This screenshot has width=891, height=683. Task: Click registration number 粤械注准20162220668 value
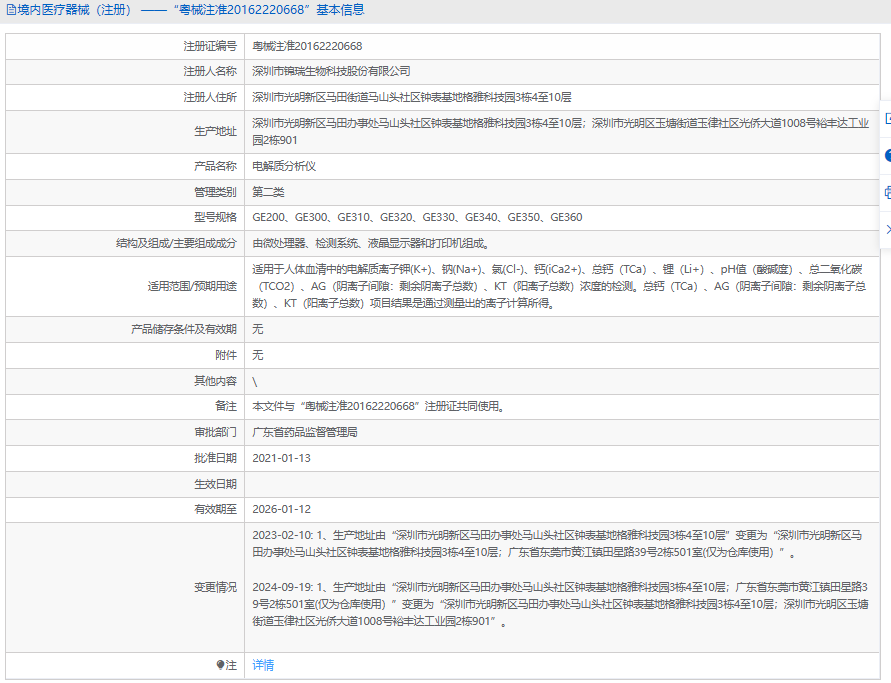click(x=307, y=46)
